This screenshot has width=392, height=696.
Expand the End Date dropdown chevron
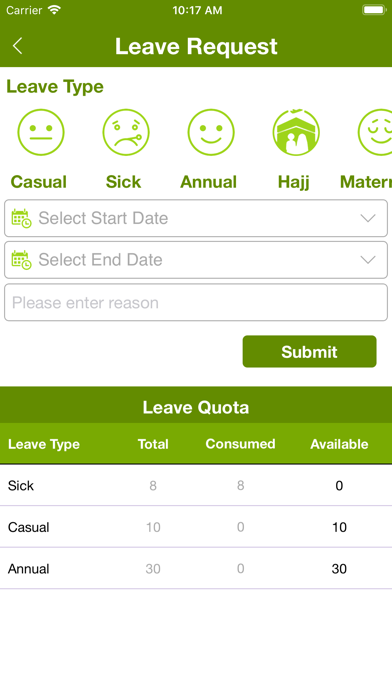pyautogui.click(x=368, y=260)
